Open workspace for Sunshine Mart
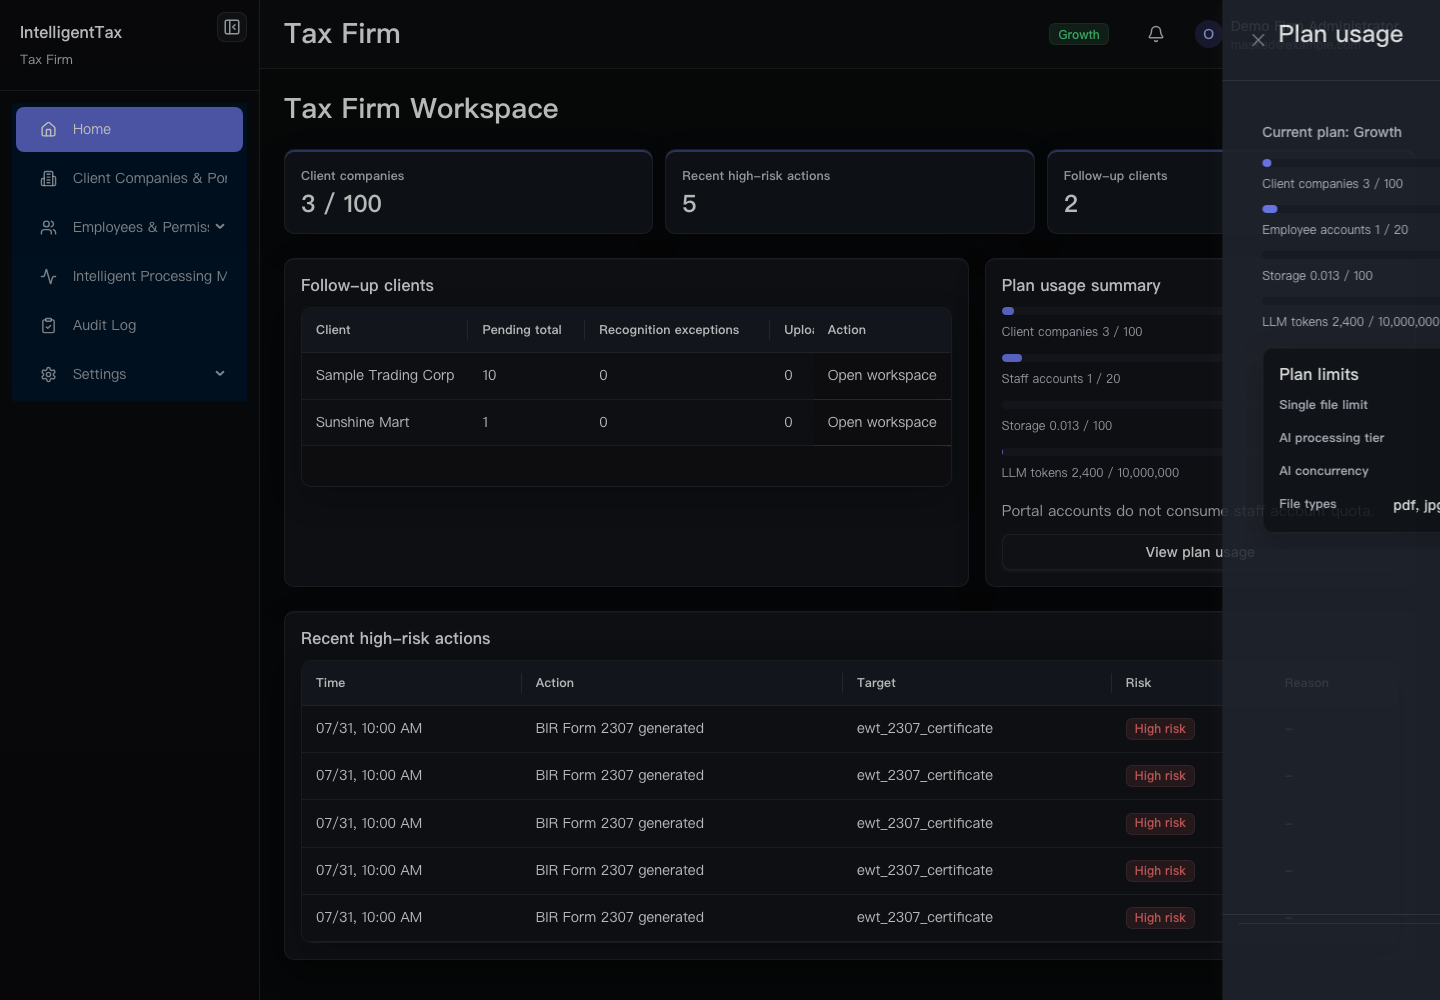 coord(882,422)
